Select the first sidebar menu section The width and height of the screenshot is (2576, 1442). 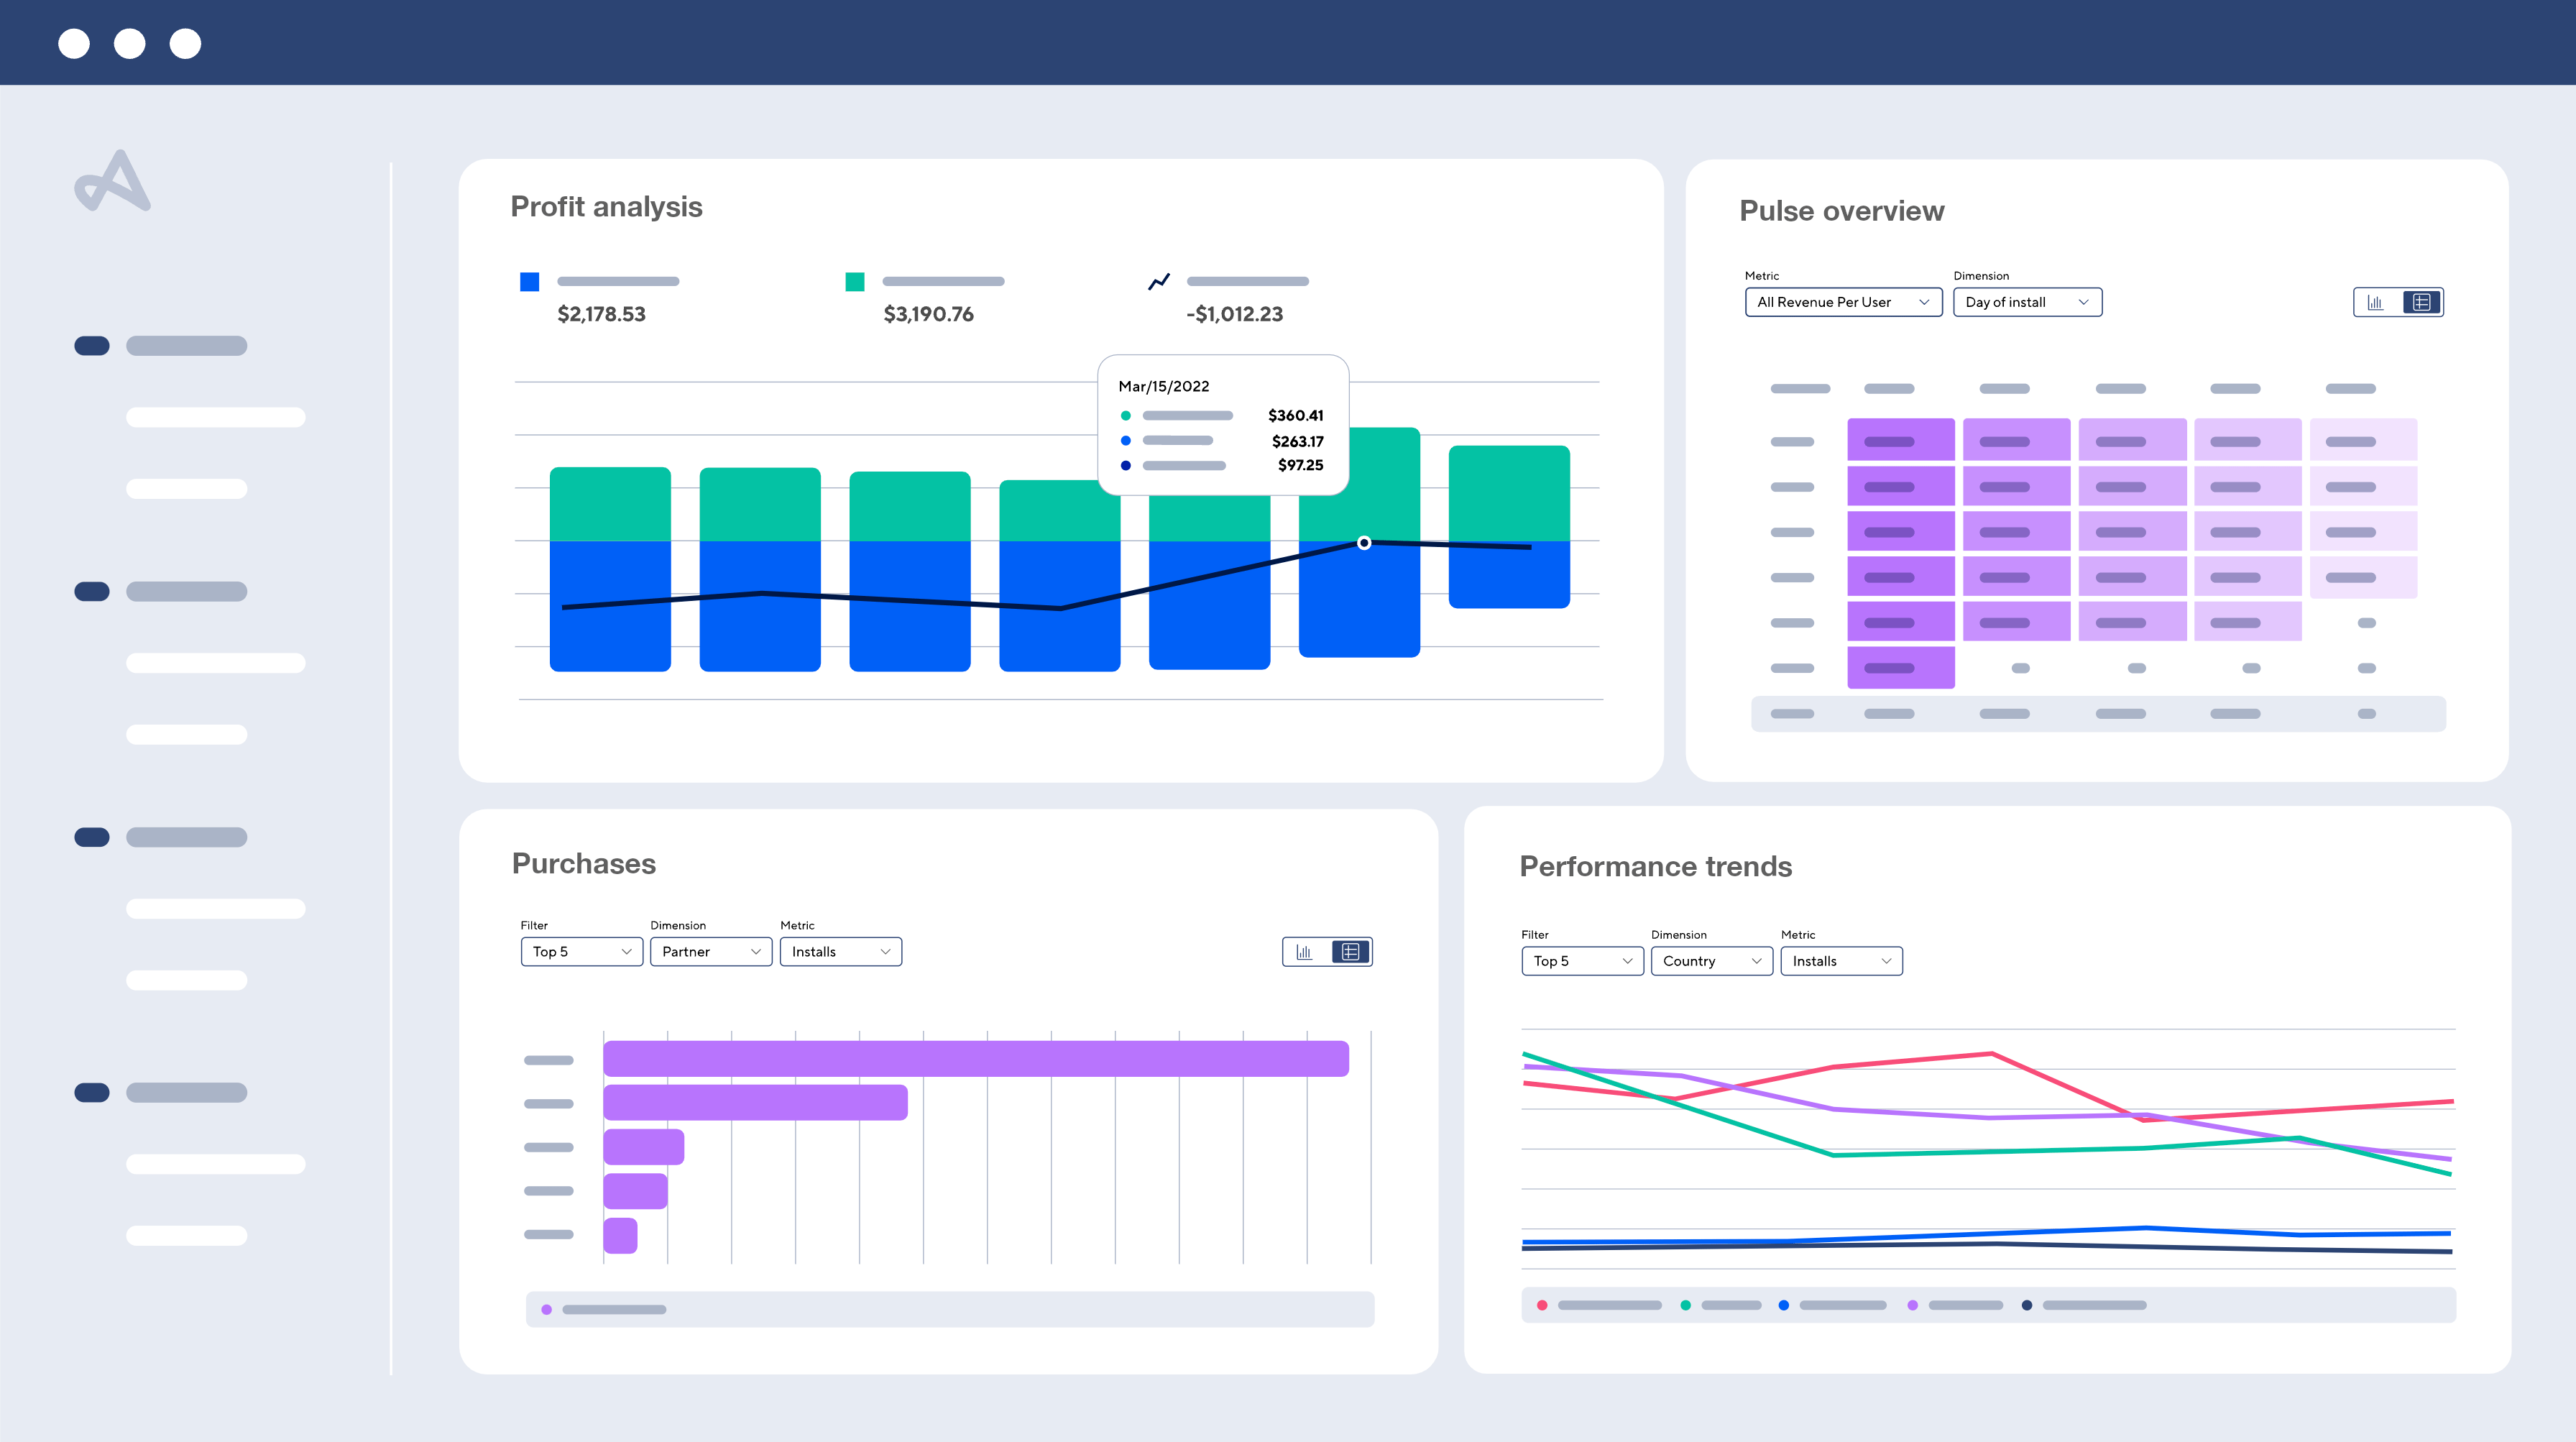tap(186, 346)
